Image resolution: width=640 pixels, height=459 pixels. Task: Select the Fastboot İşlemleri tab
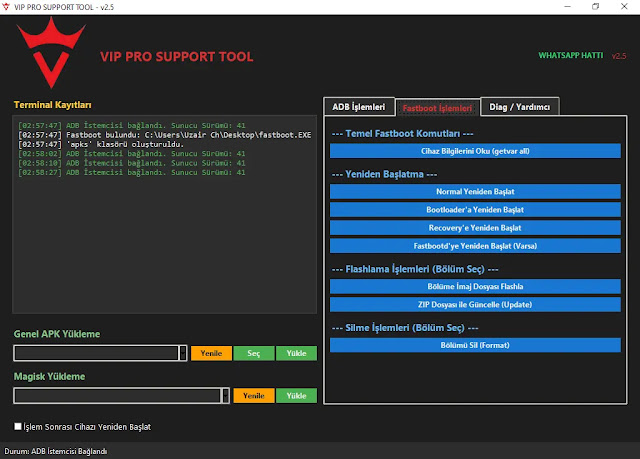437,108
